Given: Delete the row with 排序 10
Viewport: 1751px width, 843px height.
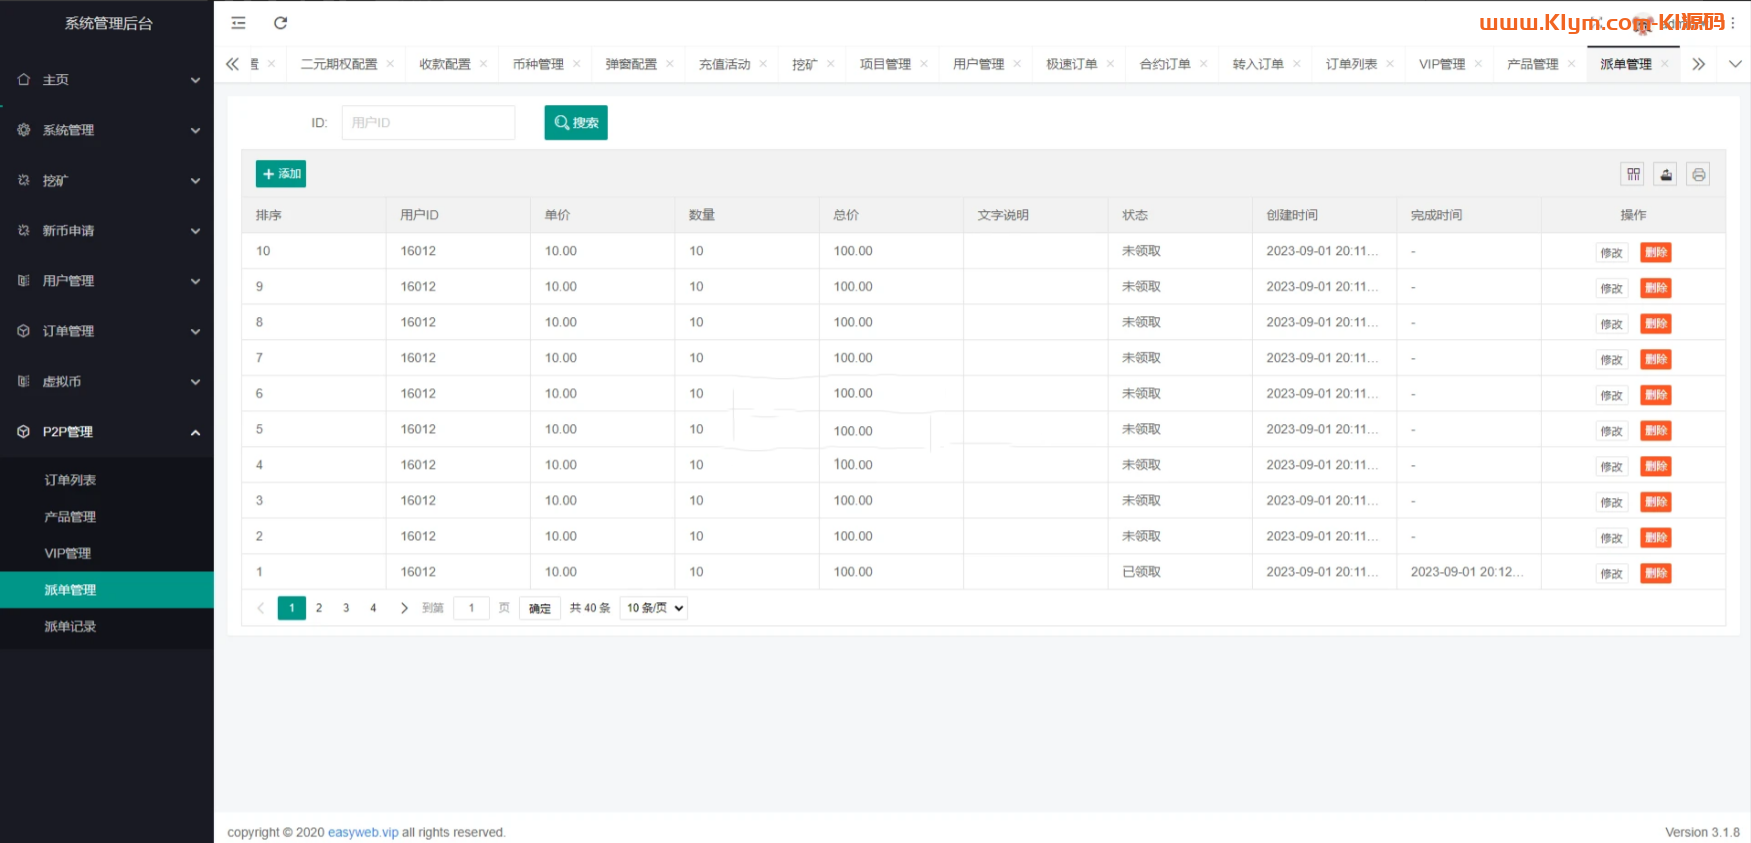Looking at the screenshot, I should [1655, 253].
